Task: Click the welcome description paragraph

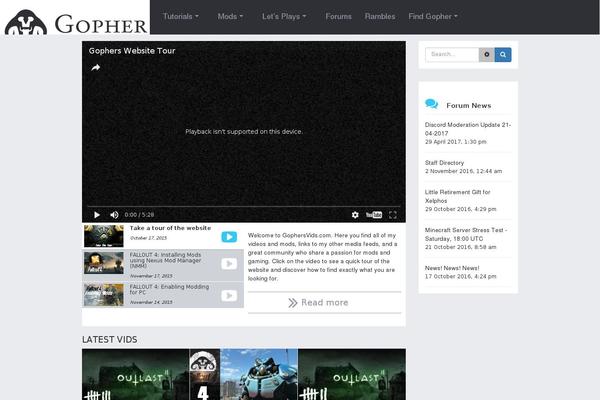Action: tap(323, 257)
